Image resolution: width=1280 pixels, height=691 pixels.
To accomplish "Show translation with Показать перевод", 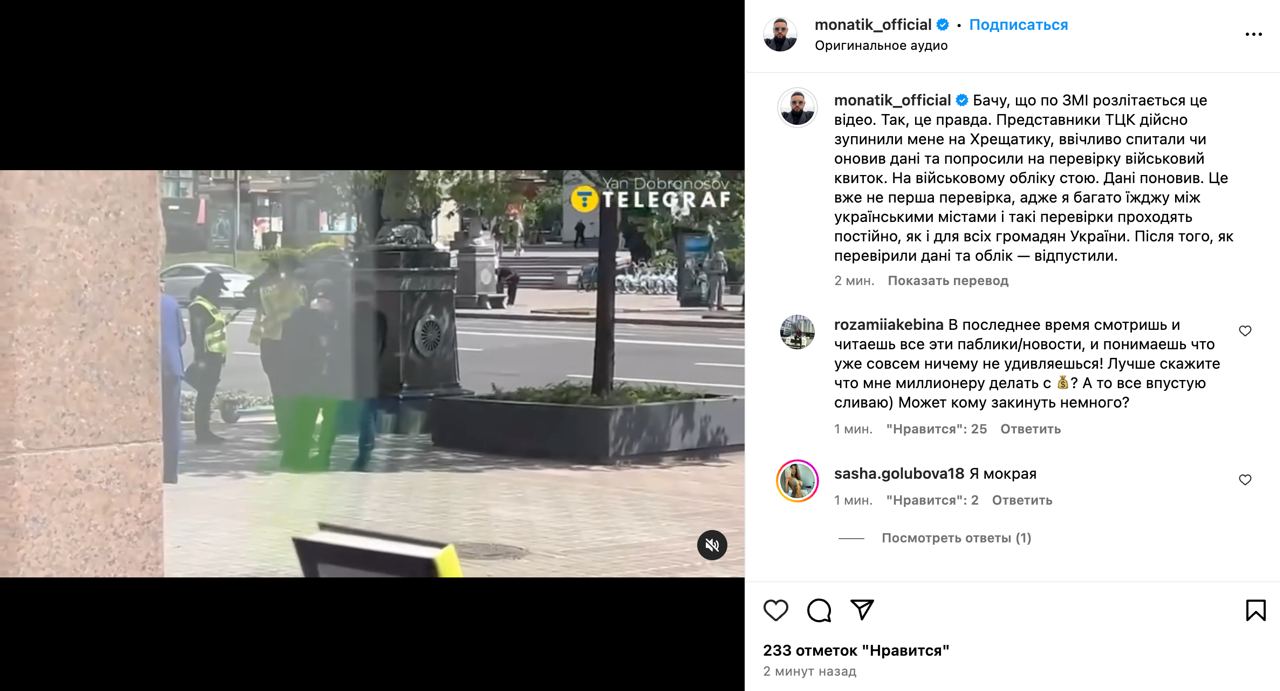I will (x=948, y=281).
